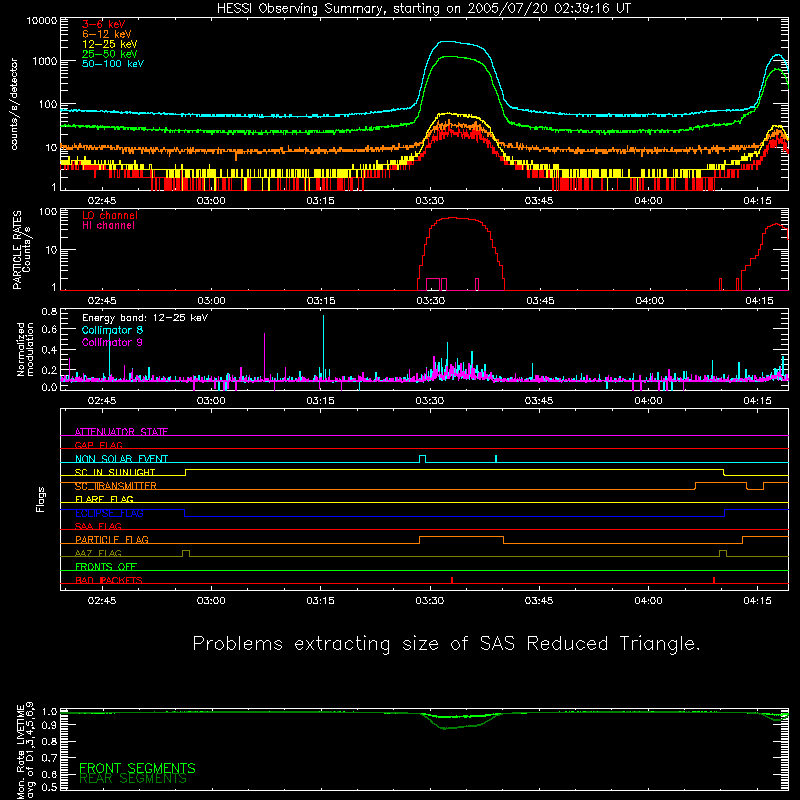Click the SC_TRANSMITTER flag label

tap(116, 486)
